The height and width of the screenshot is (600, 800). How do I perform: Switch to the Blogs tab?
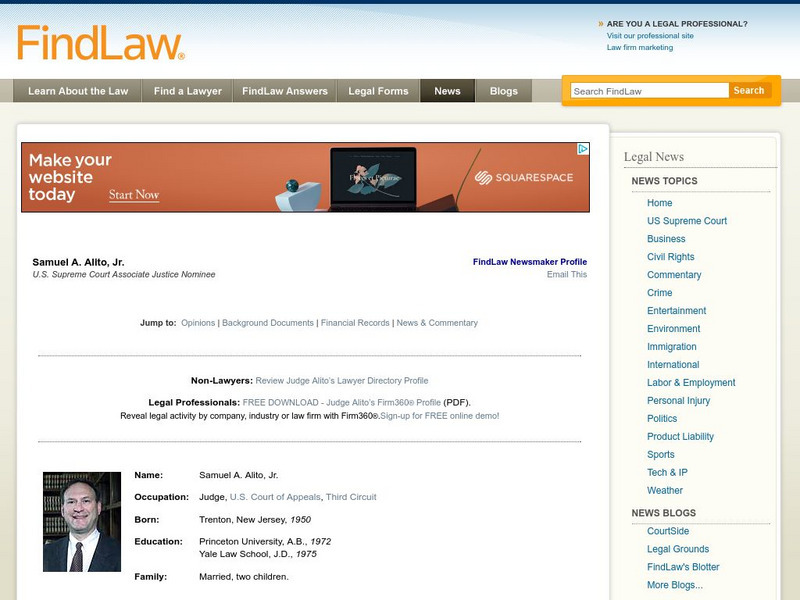pos(503,90)
